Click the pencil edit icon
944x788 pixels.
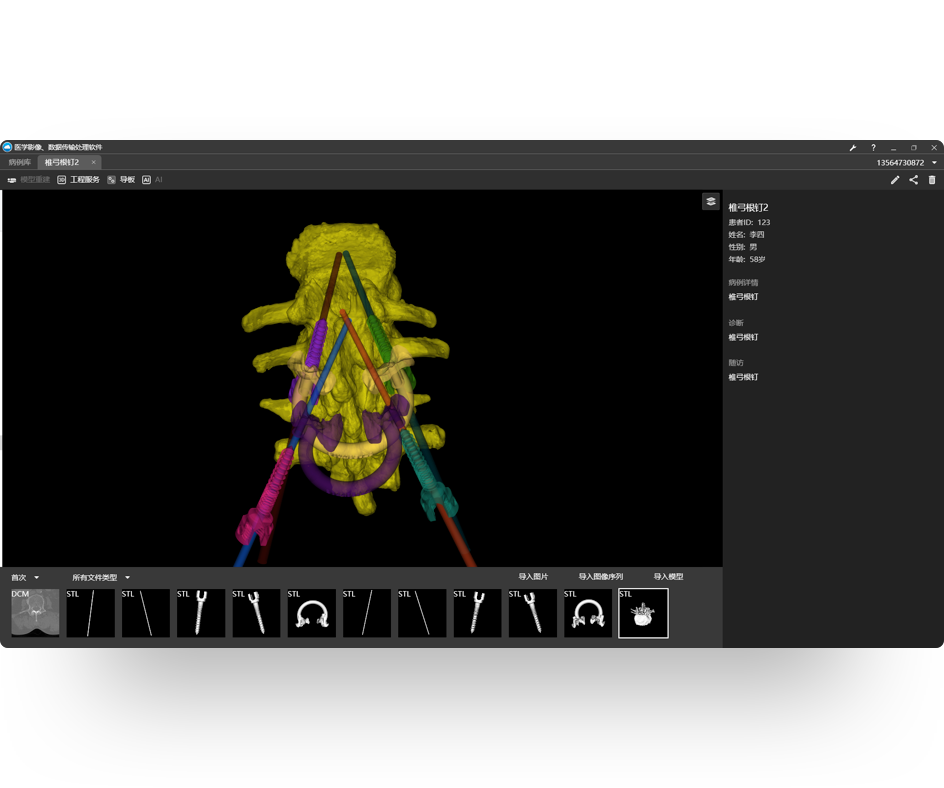click(895, 180)
